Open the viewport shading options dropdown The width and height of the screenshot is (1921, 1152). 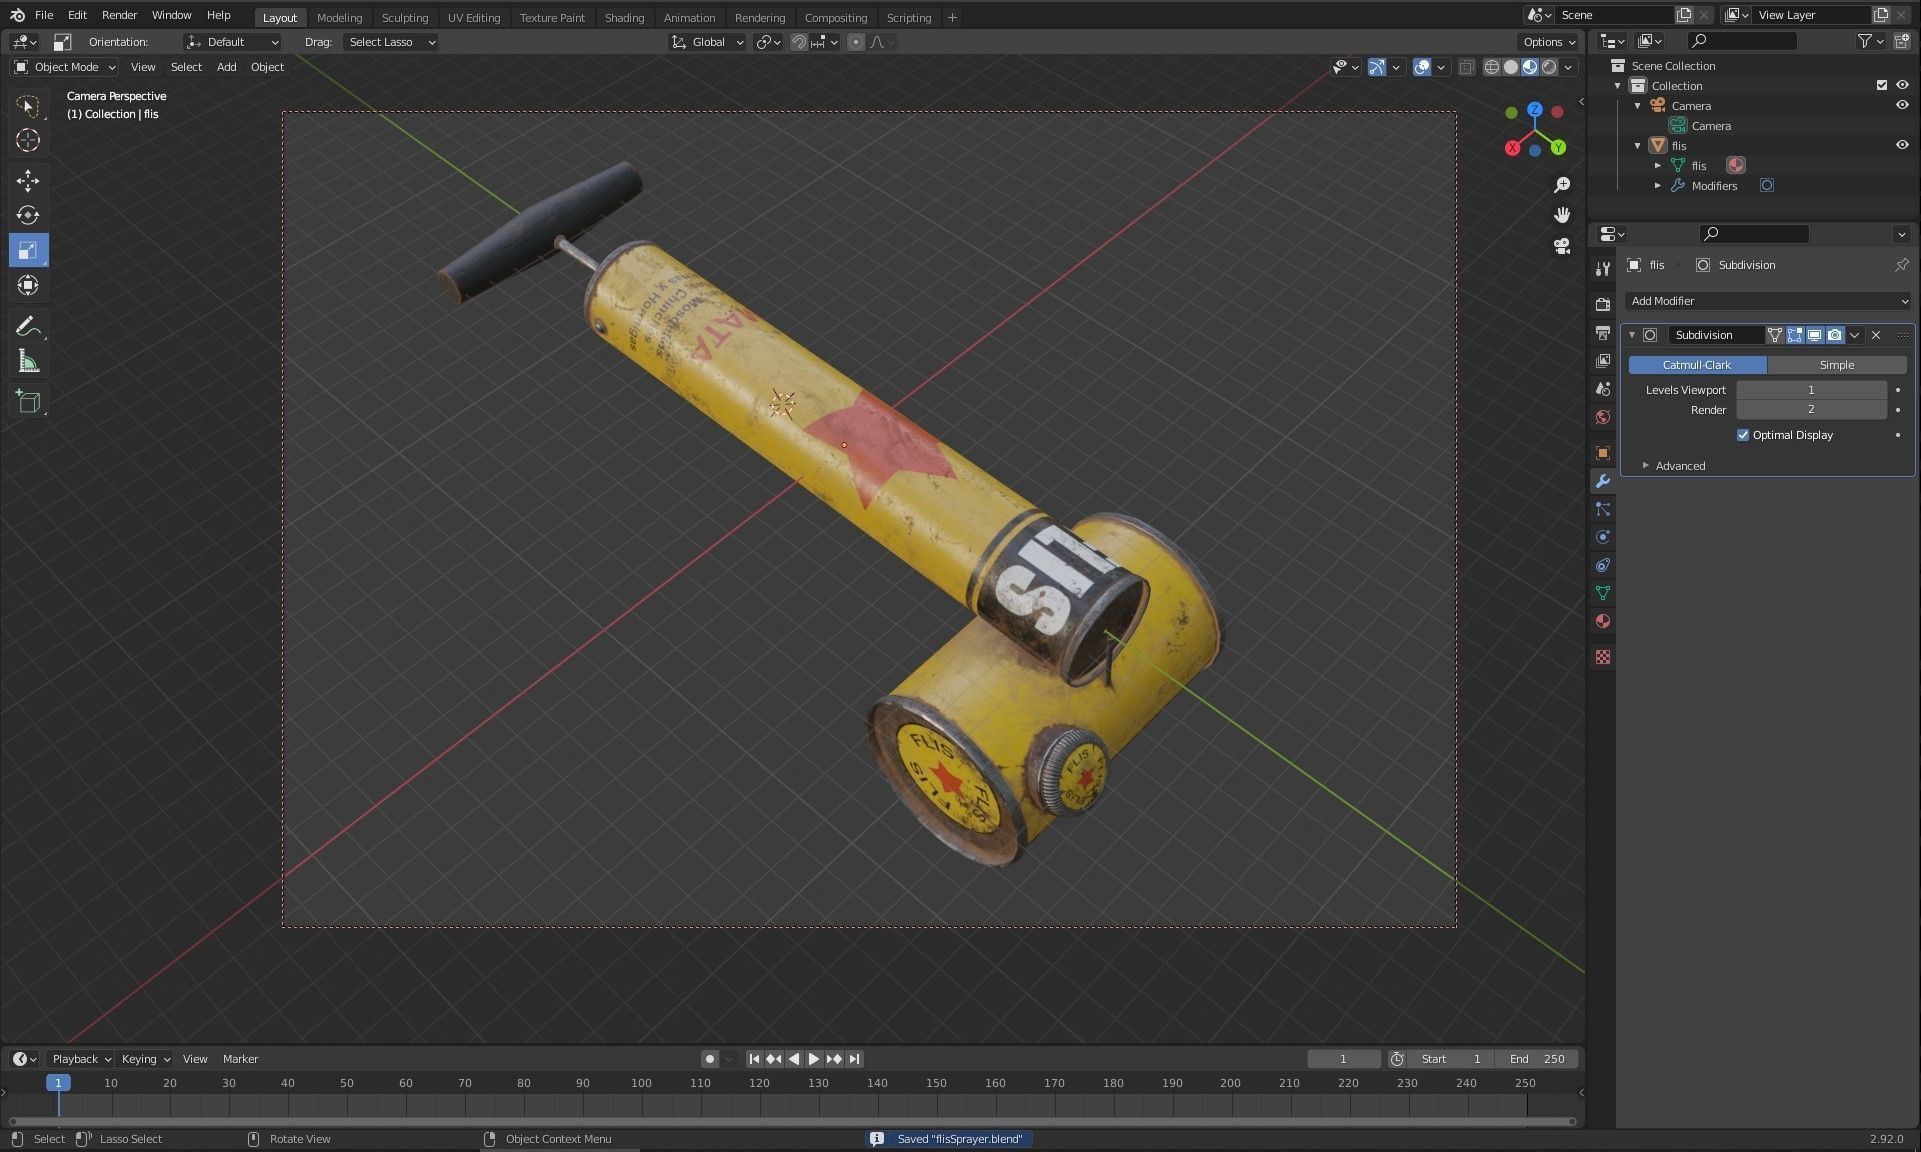1568,67
